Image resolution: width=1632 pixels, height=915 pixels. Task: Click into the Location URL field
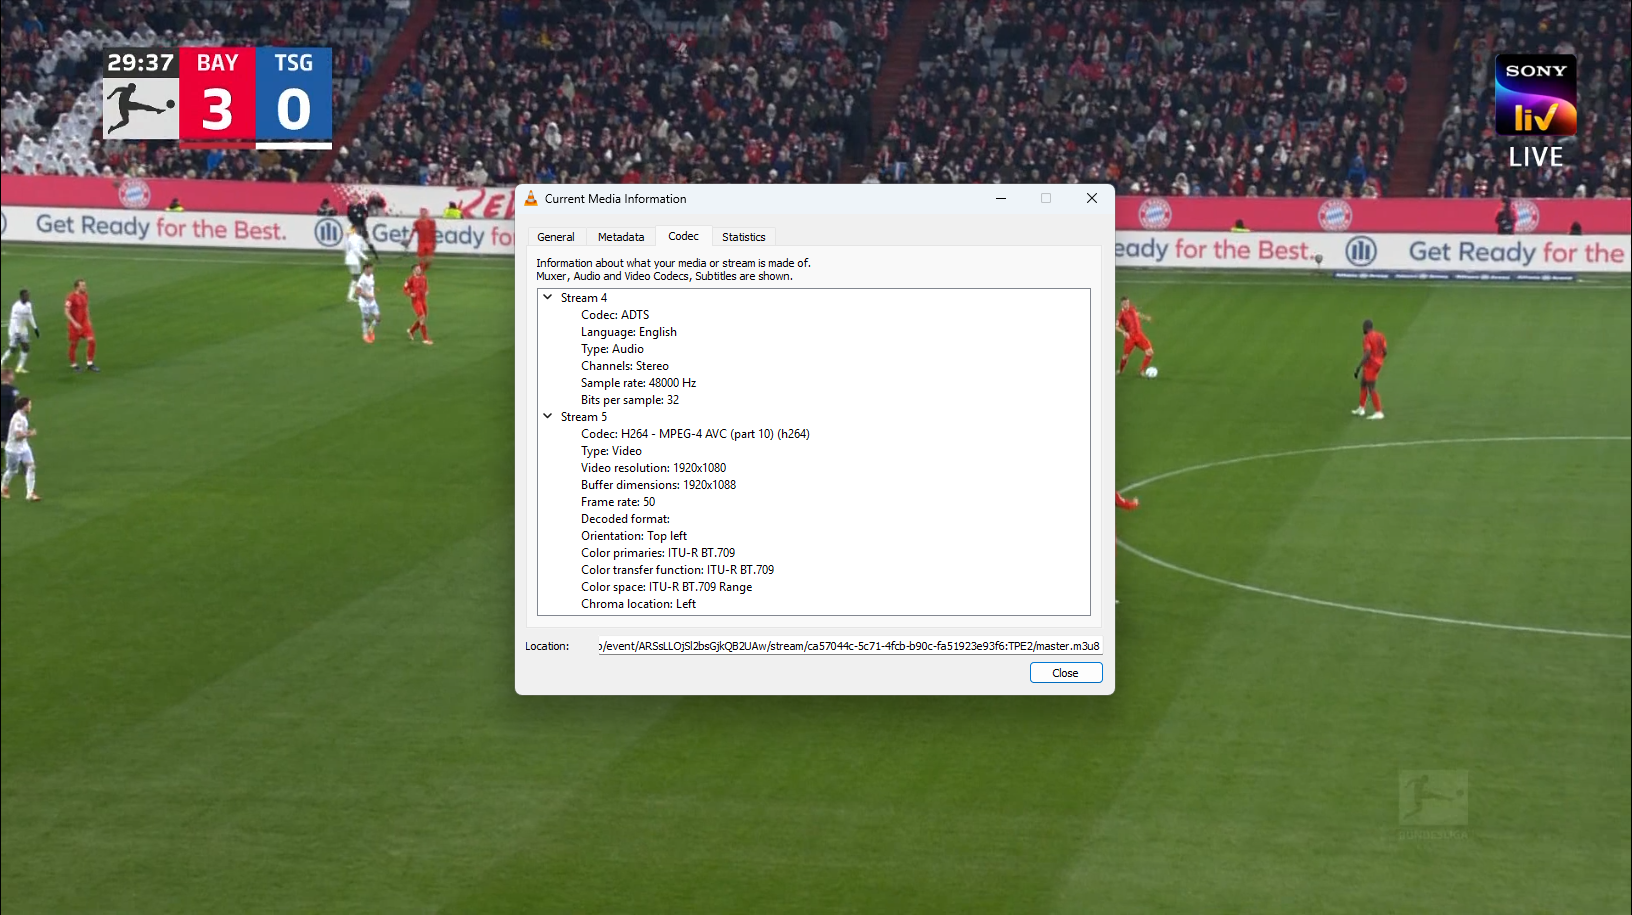point(850,646)
